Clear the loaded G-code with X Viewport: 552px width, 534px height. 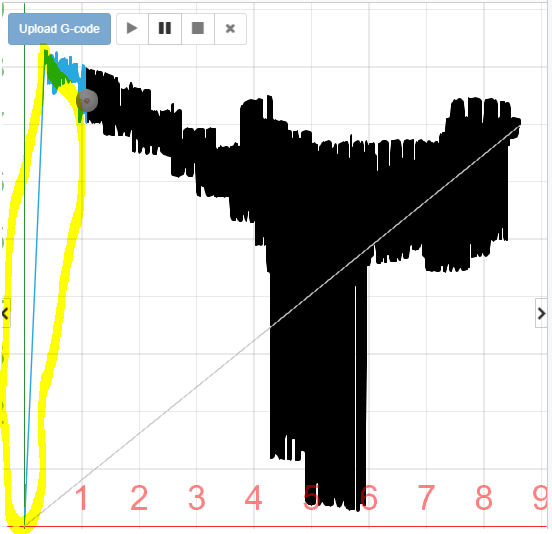pos(230,29)
